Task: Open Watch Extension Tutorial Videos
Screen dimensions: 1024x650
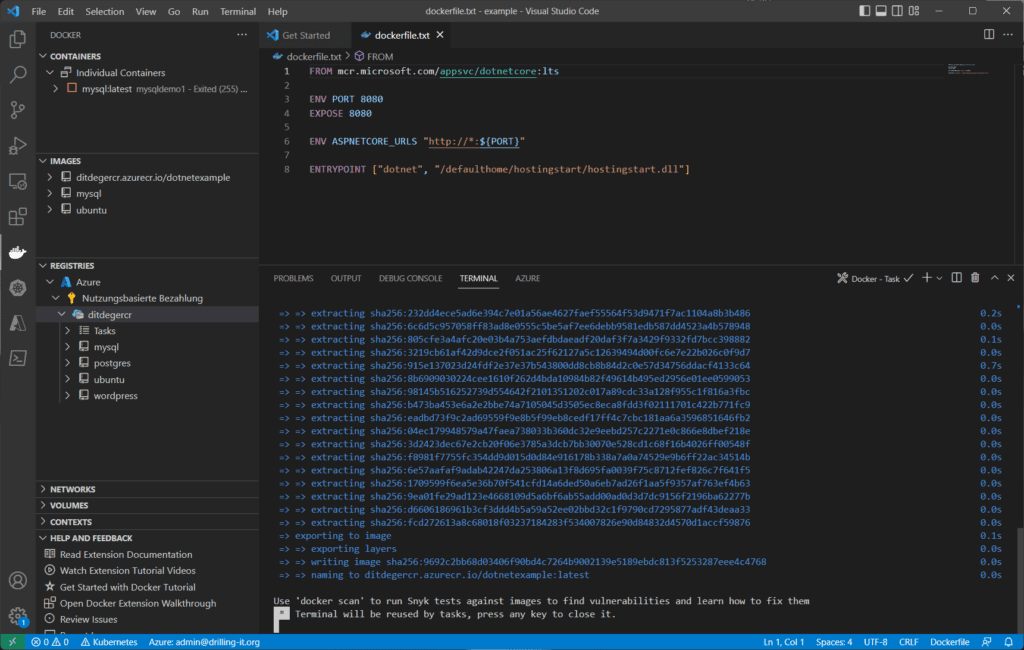Action: 127,570
